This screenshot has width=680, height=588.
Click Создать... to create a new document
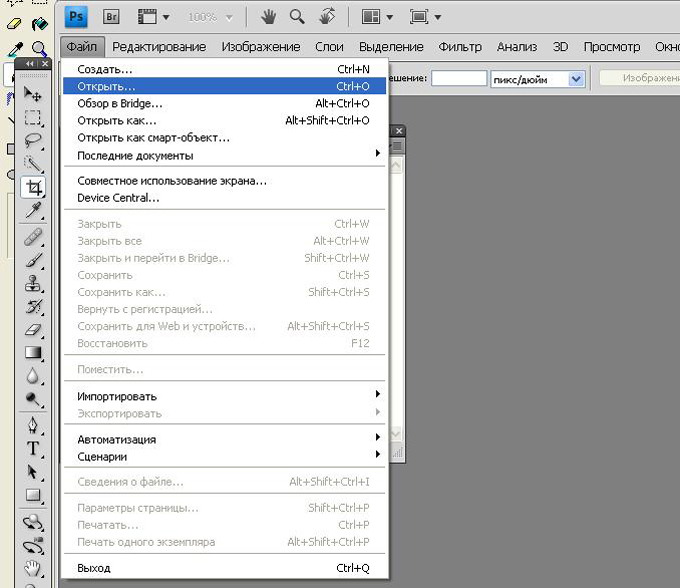click(105, 69)
